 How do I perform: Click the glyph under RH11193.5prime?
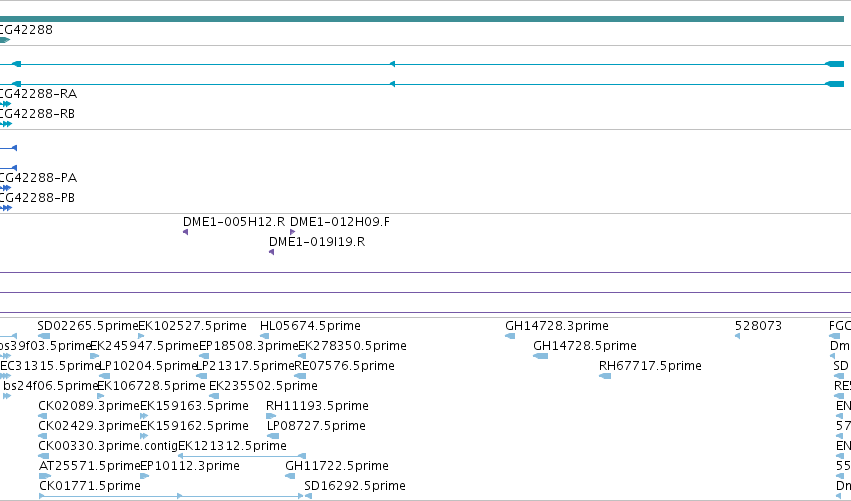(271, 416)
